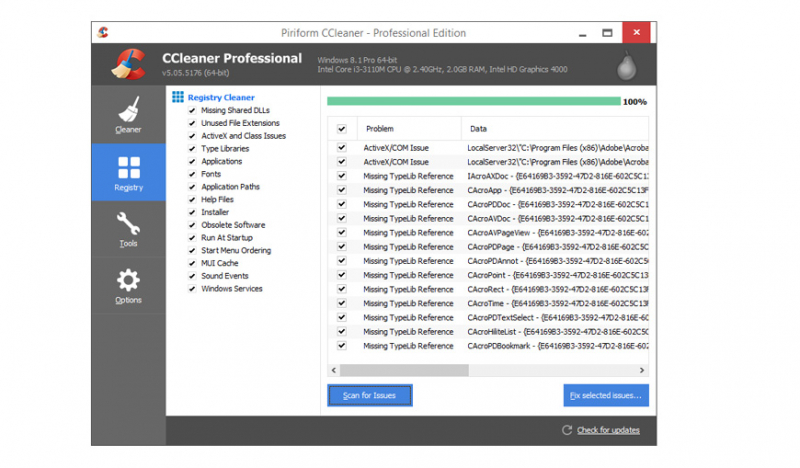
Task: Select the CAcroHiliteList result row
Action: [488, 332]
